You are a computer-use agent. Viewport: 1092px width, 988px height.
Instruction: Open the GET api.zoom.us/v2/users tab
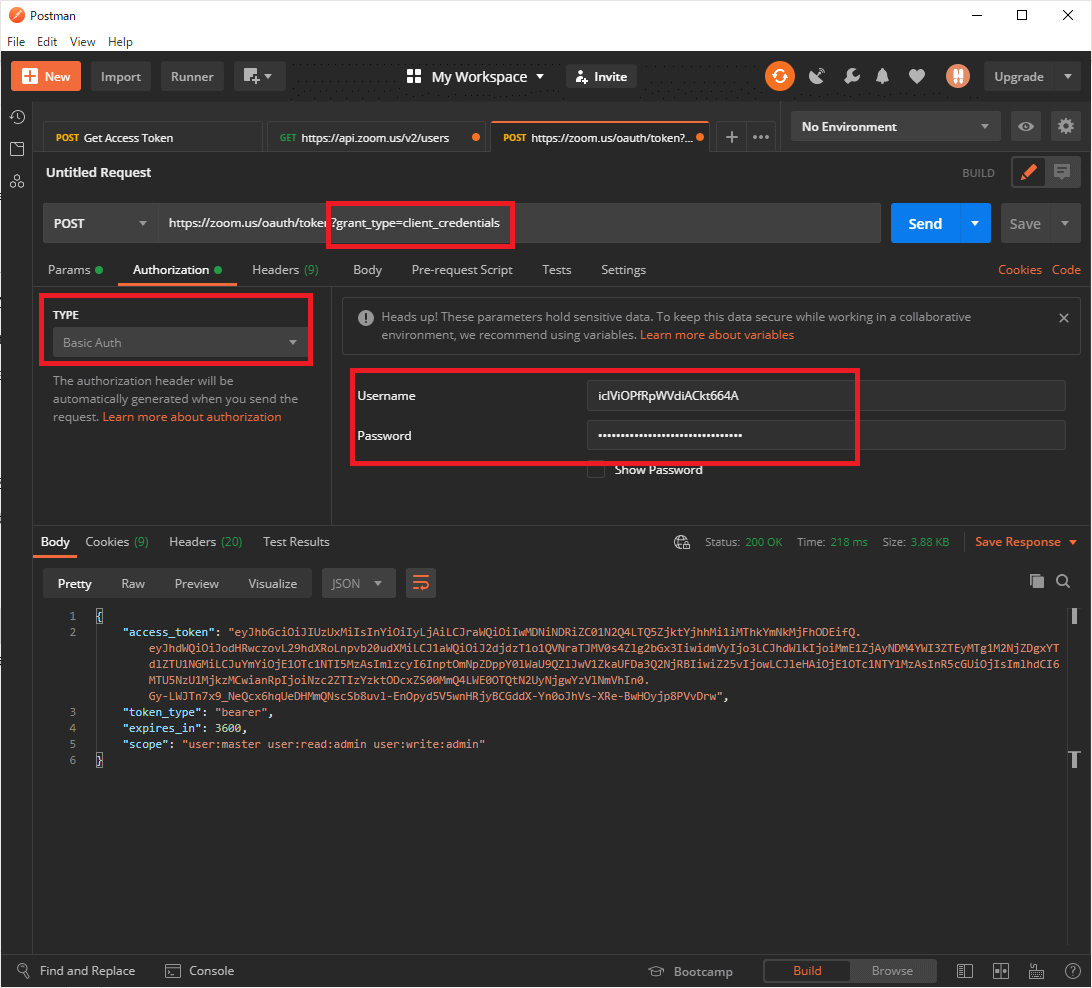coord(376,137)
